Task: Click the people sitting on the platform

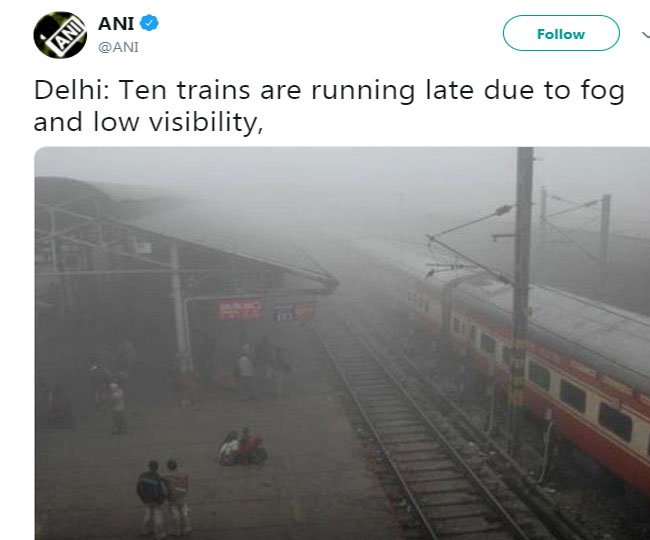Action: pyautogui.click(x=244, y=448)
